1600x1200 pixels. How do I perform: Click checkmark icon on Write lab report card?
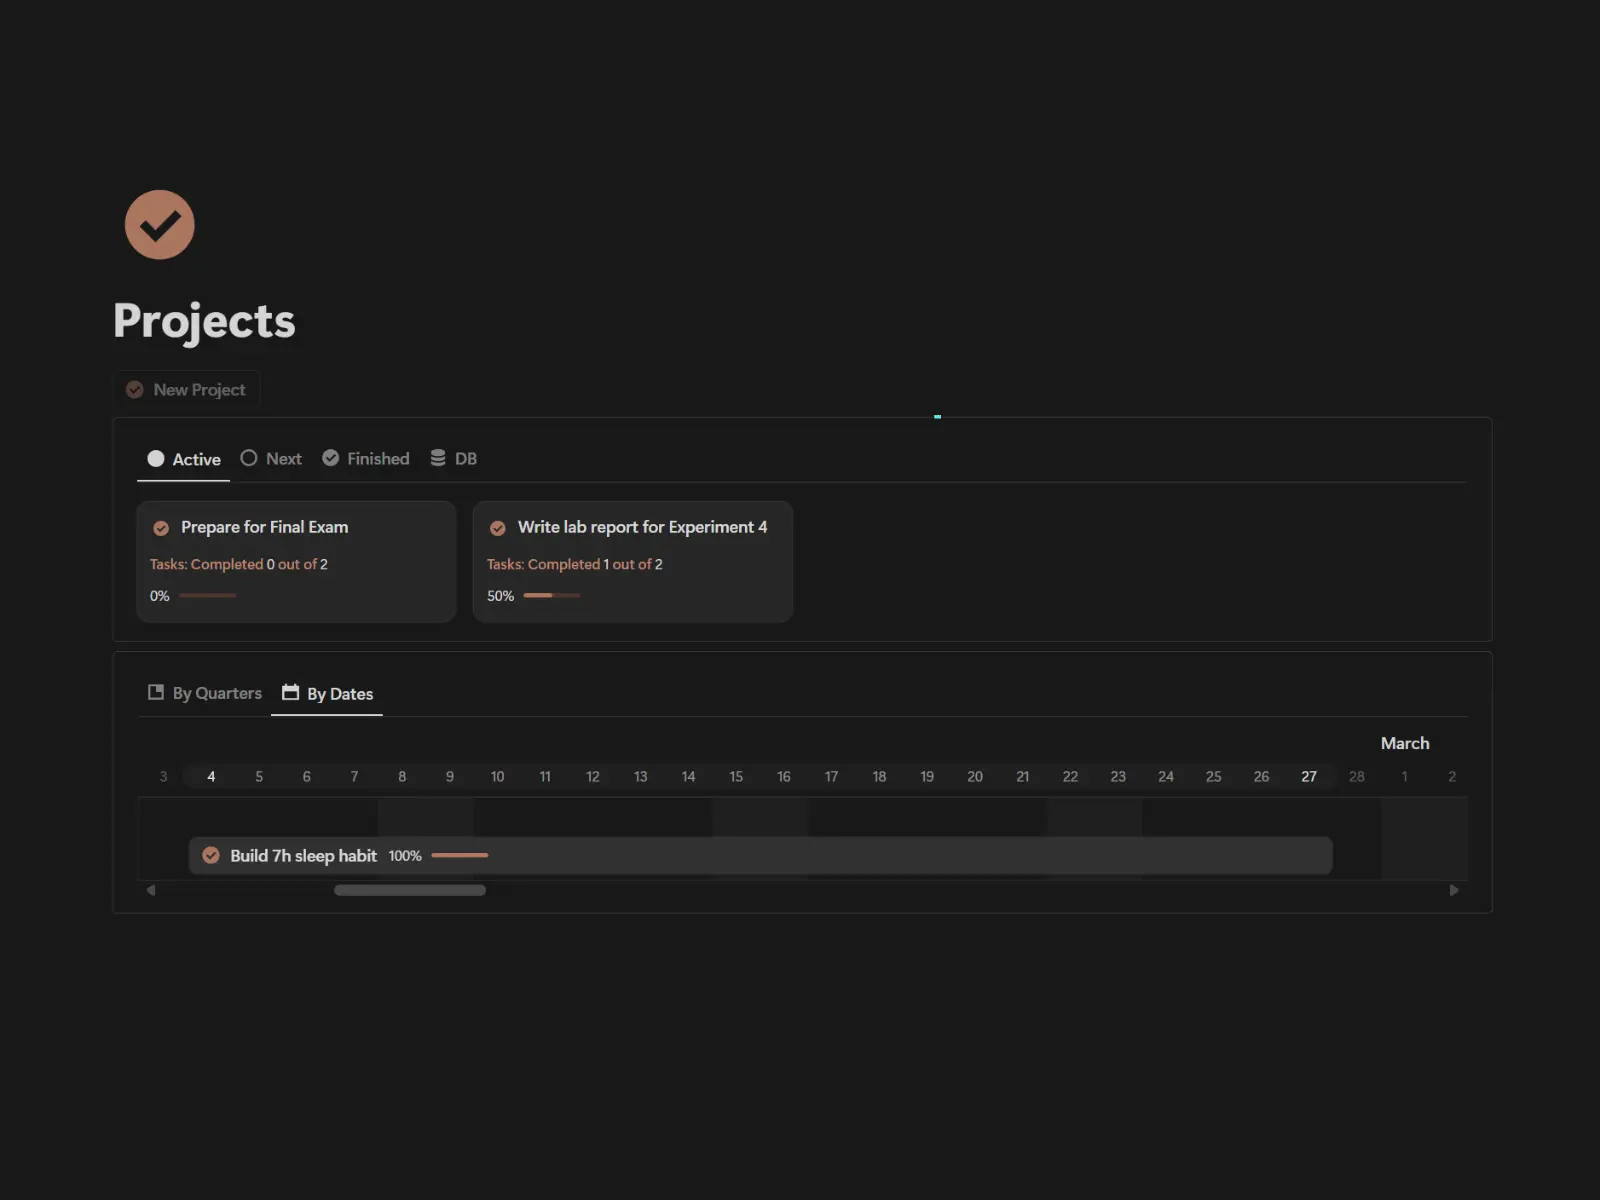(498, 528)
